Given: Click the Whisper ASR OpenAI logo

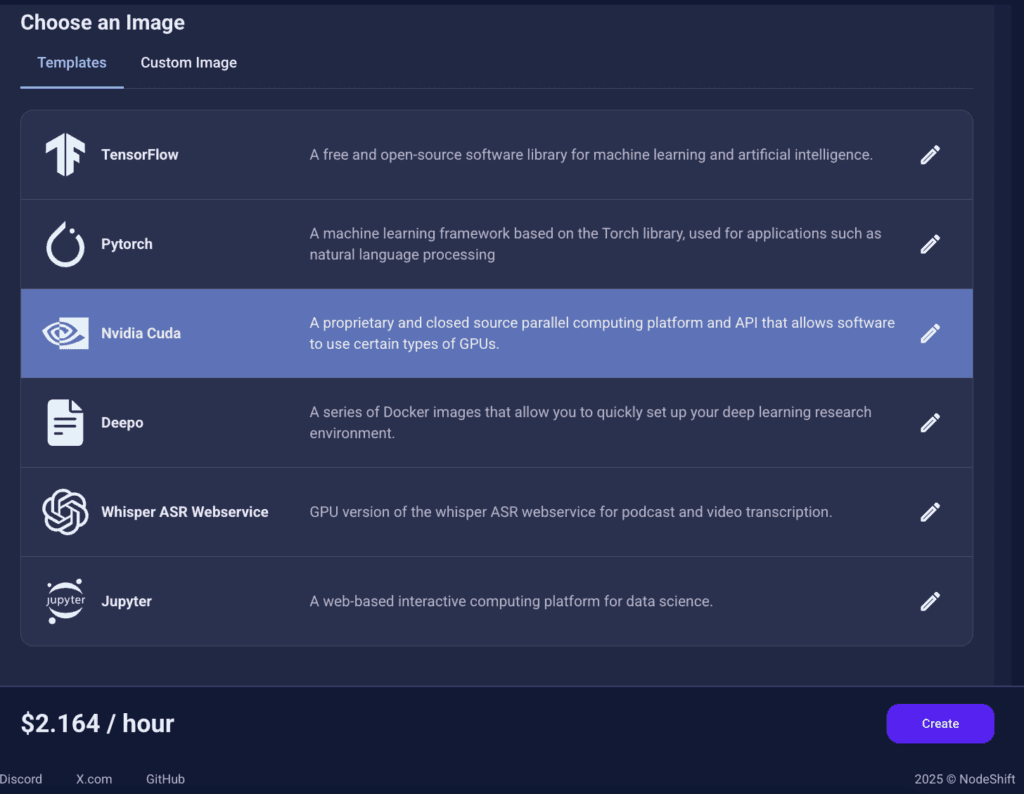Looking at the screenshot, I should pyautogui.click(x=65, y=512).
